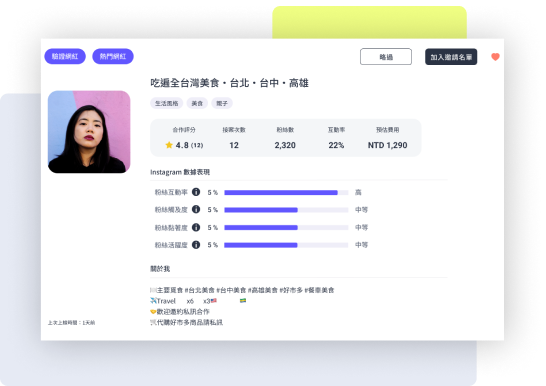Click the 粉絲活躍度 progress bar
Image resolution: width=546 pixels, height=386 pixels.
pos(286,245)
